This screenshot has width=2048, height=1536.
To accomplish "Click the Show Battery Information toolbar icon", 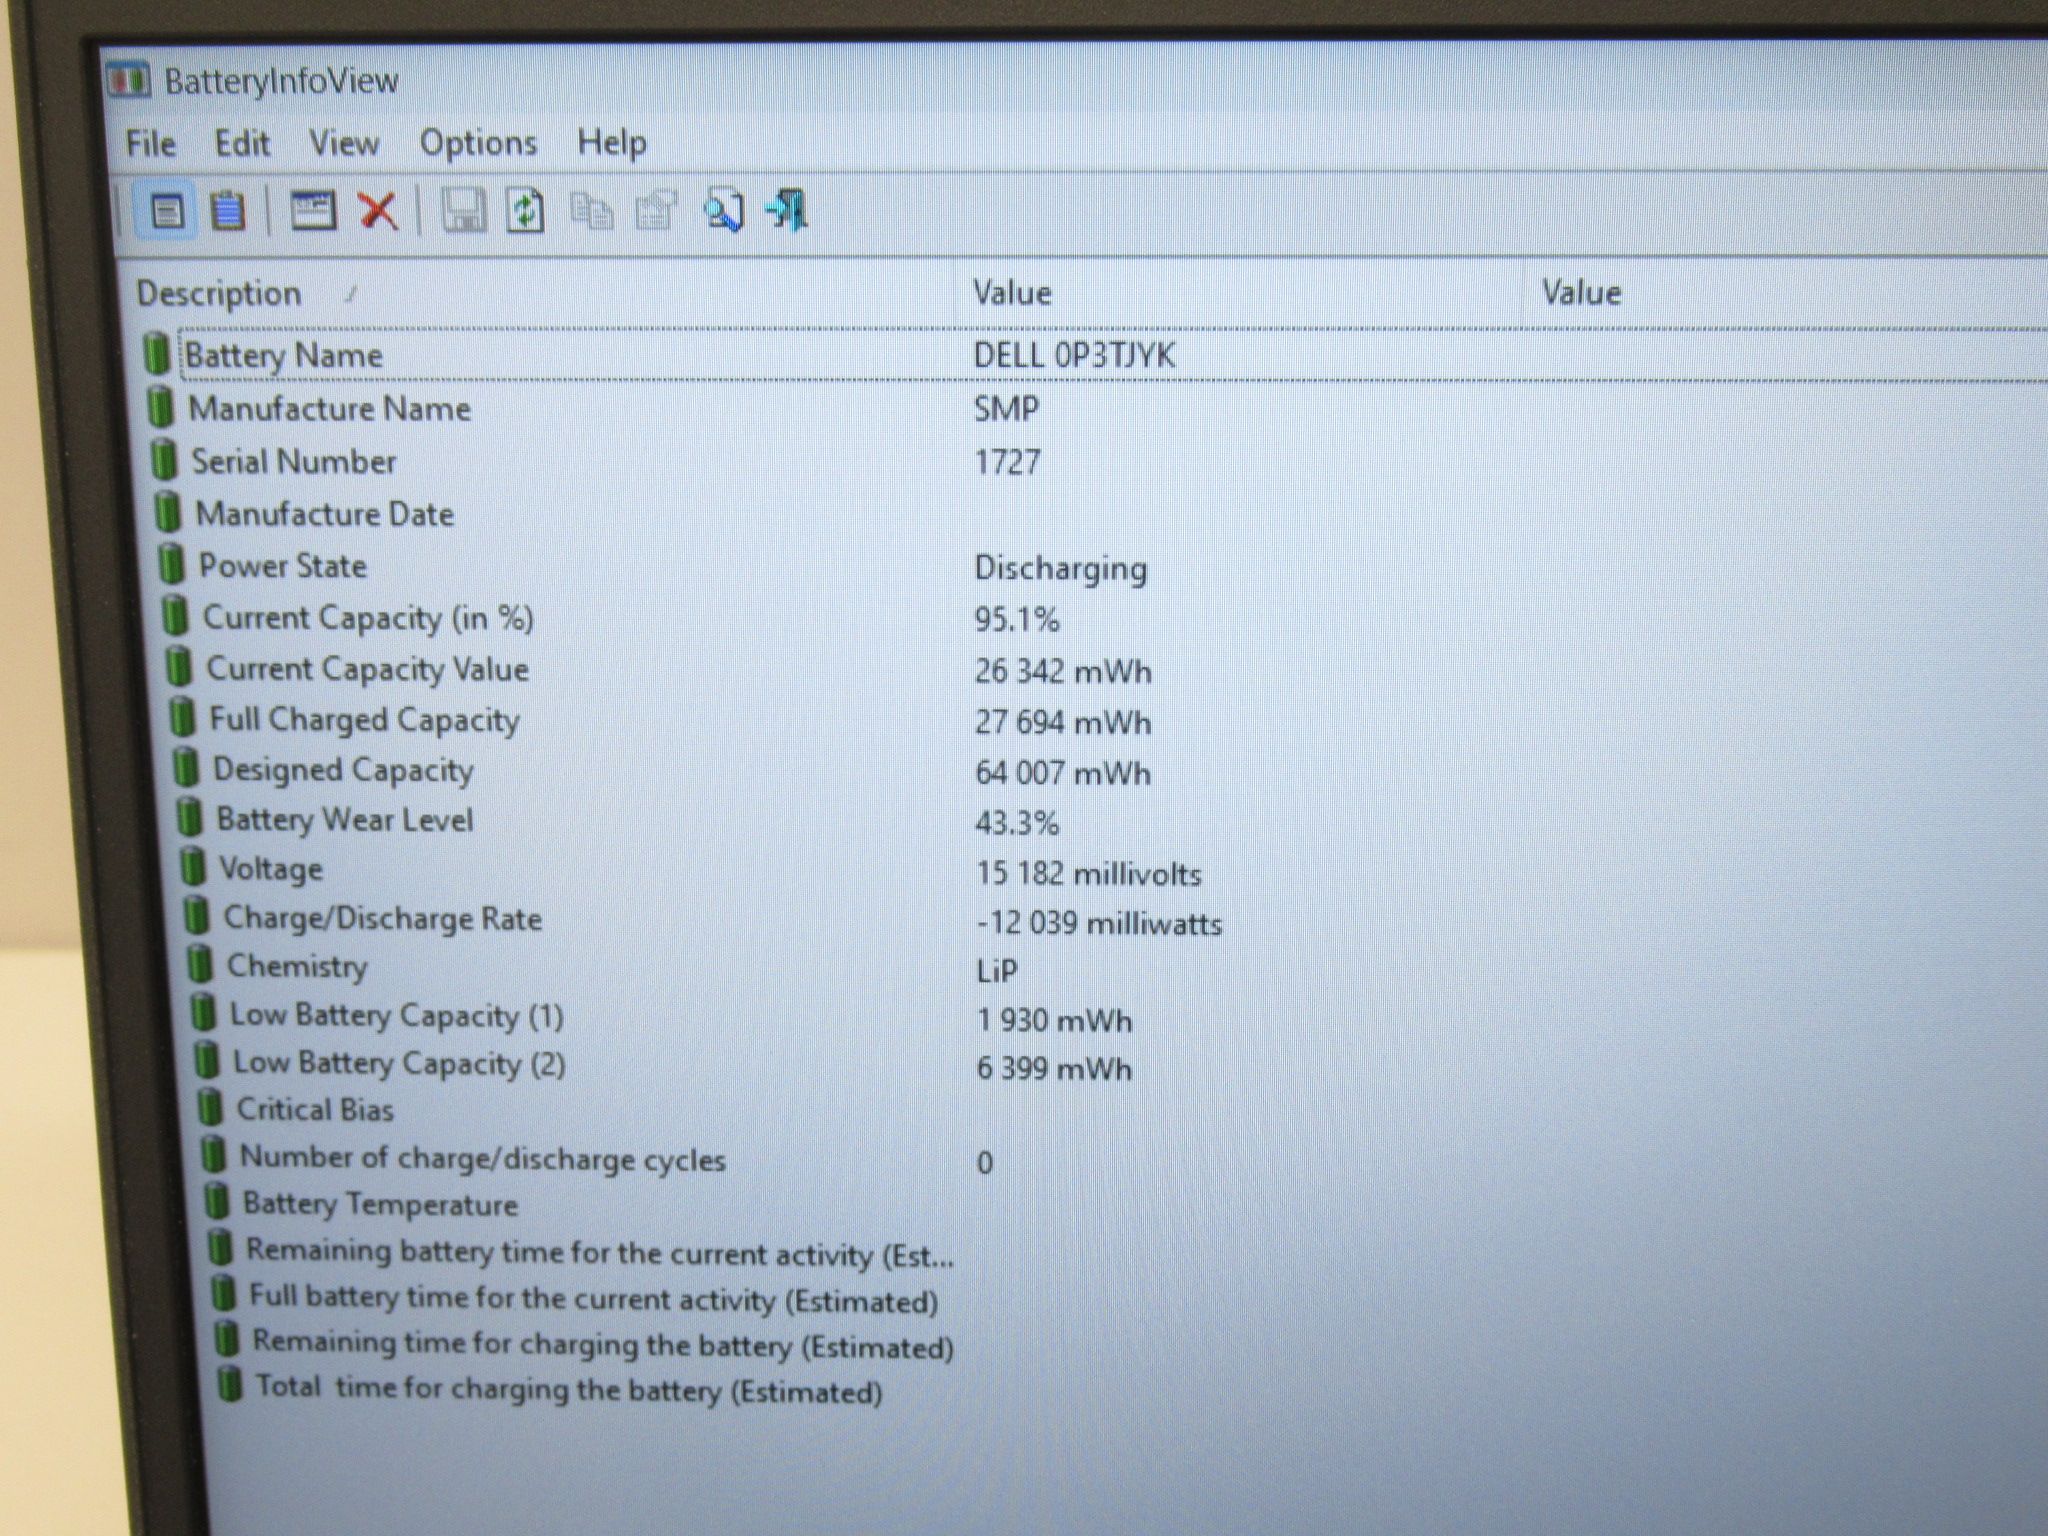I will [x=166, y=211].
